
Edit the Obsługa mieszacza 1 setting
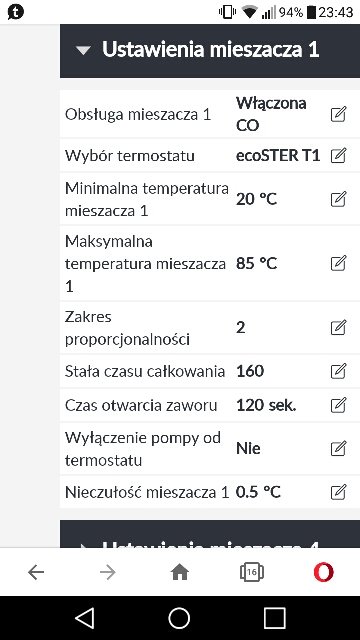[x=338, y=114]
